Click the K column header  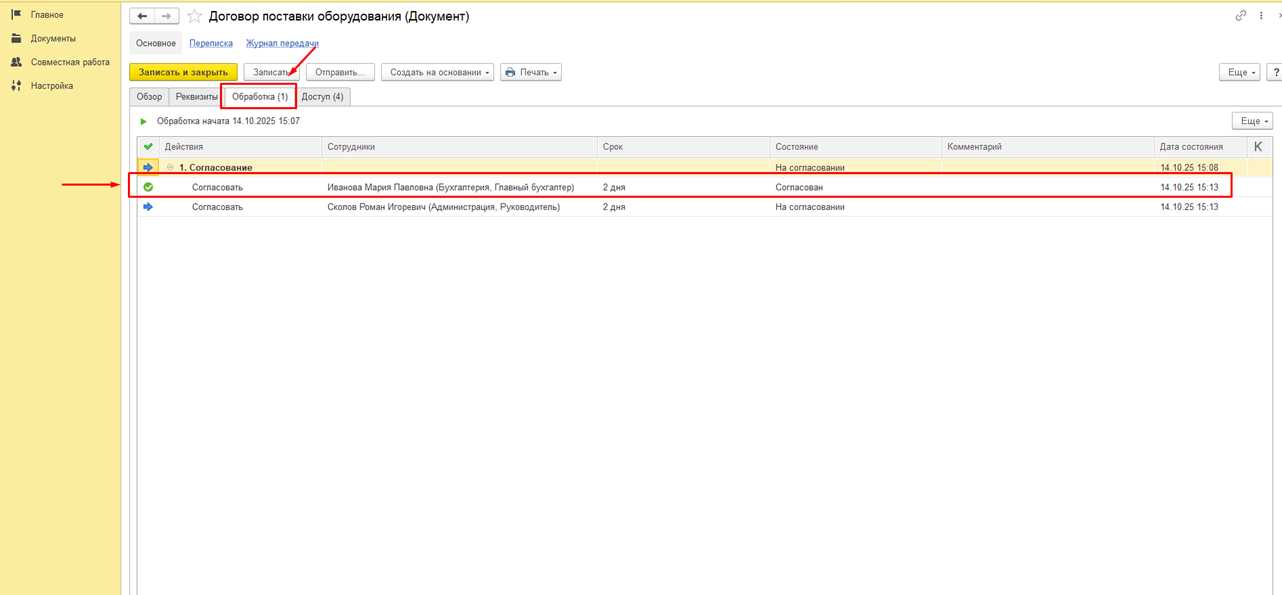pyautogui.click(x=1258, y=147)
